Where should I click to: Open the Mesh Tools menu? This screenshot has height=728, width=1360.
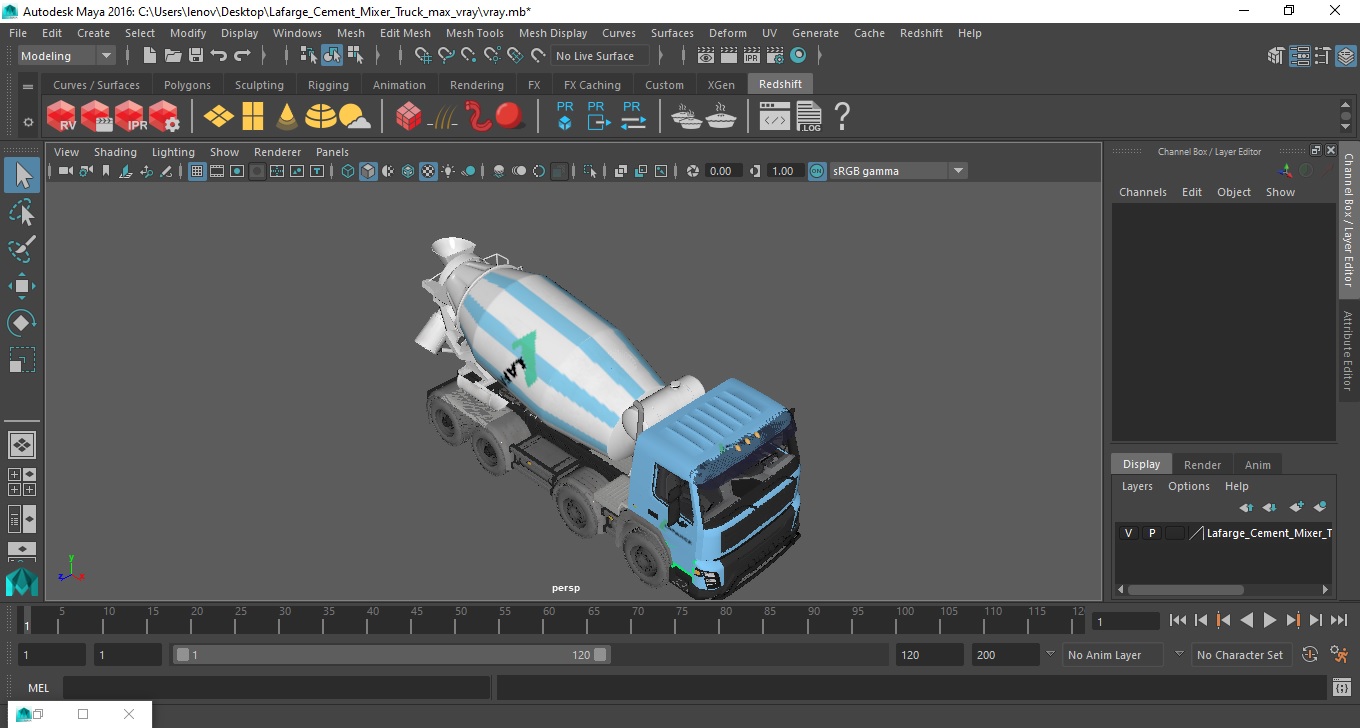(474, 33)
